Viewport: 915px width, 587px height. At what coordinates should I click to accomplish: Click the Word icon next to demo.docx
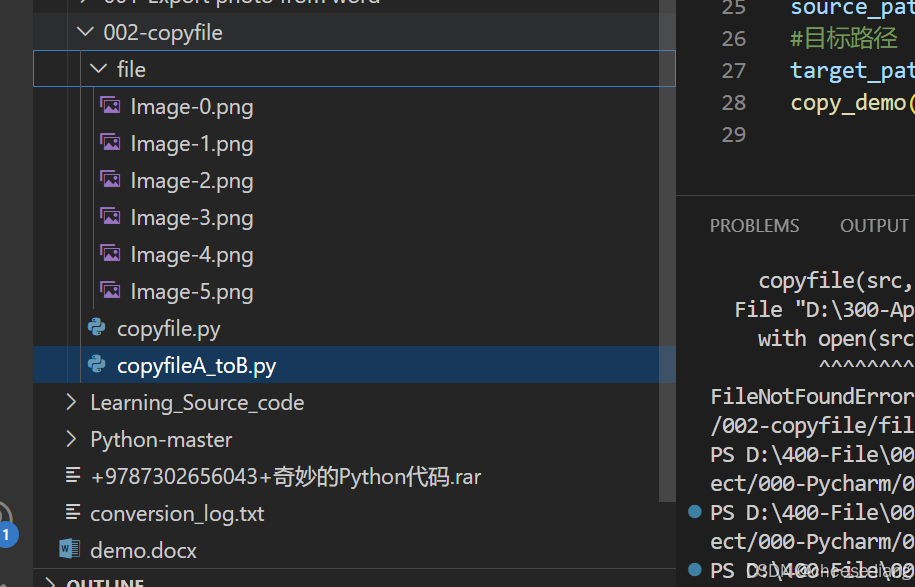coord(69,550)
